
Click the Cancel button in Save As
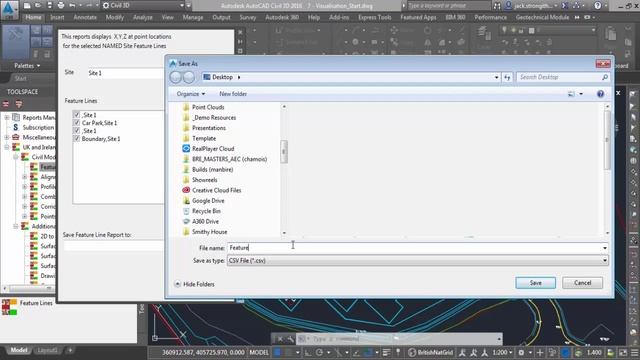coord(582,283)
